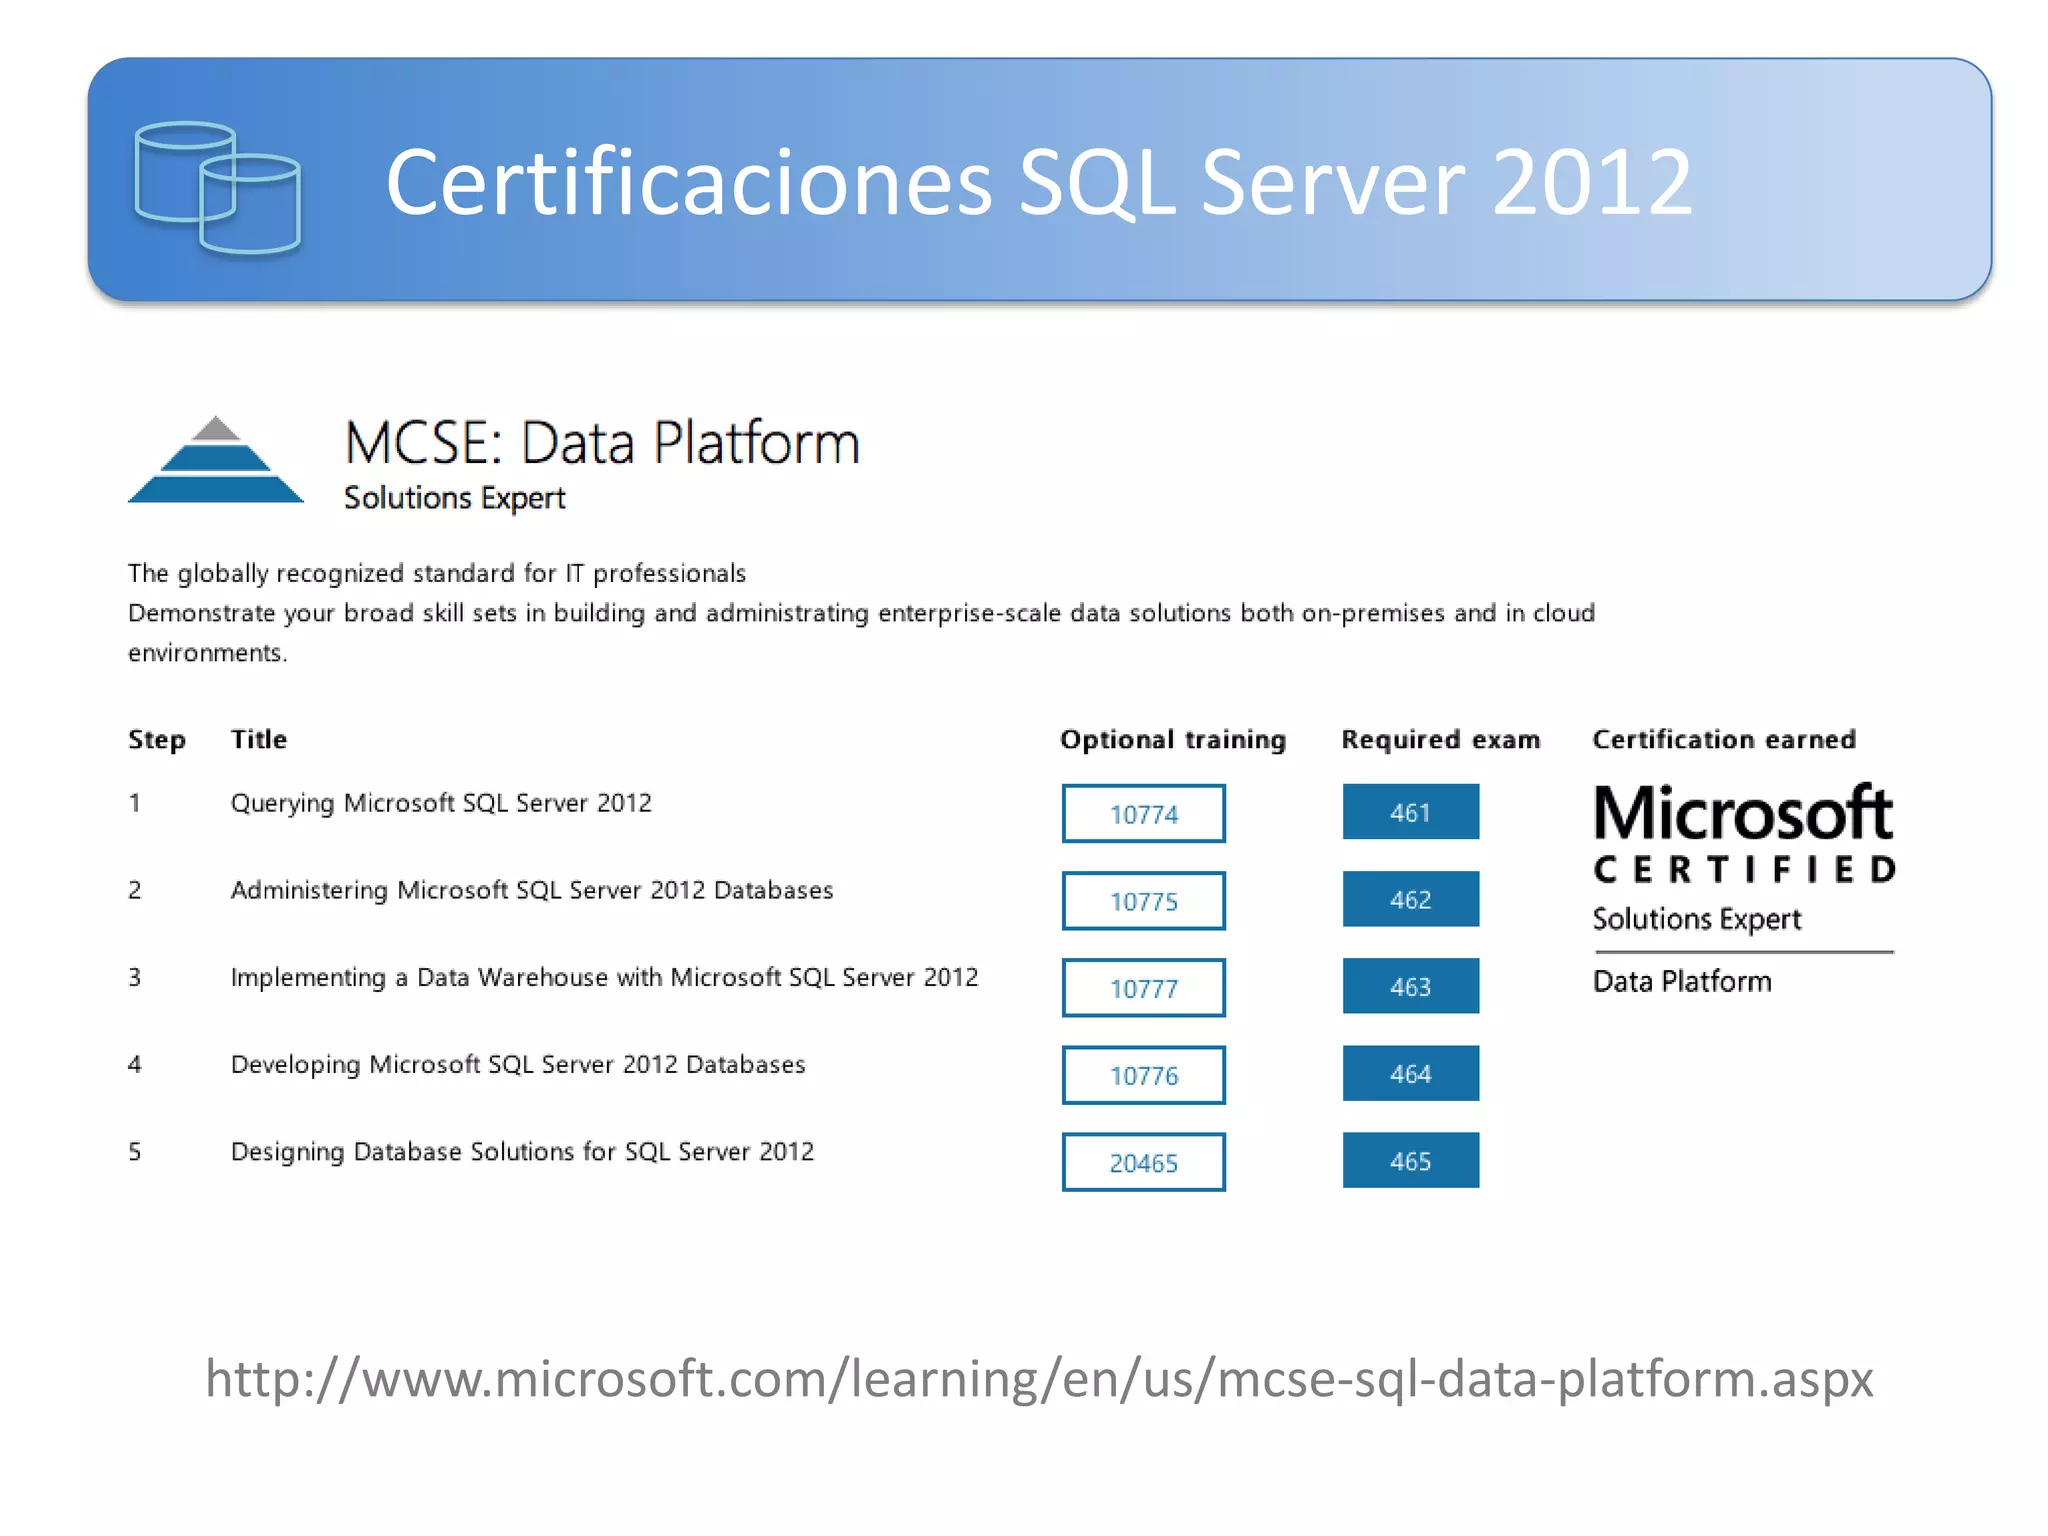
Task: Click the 'MCSE: Data Platform' heading
Action: (602, 442)
